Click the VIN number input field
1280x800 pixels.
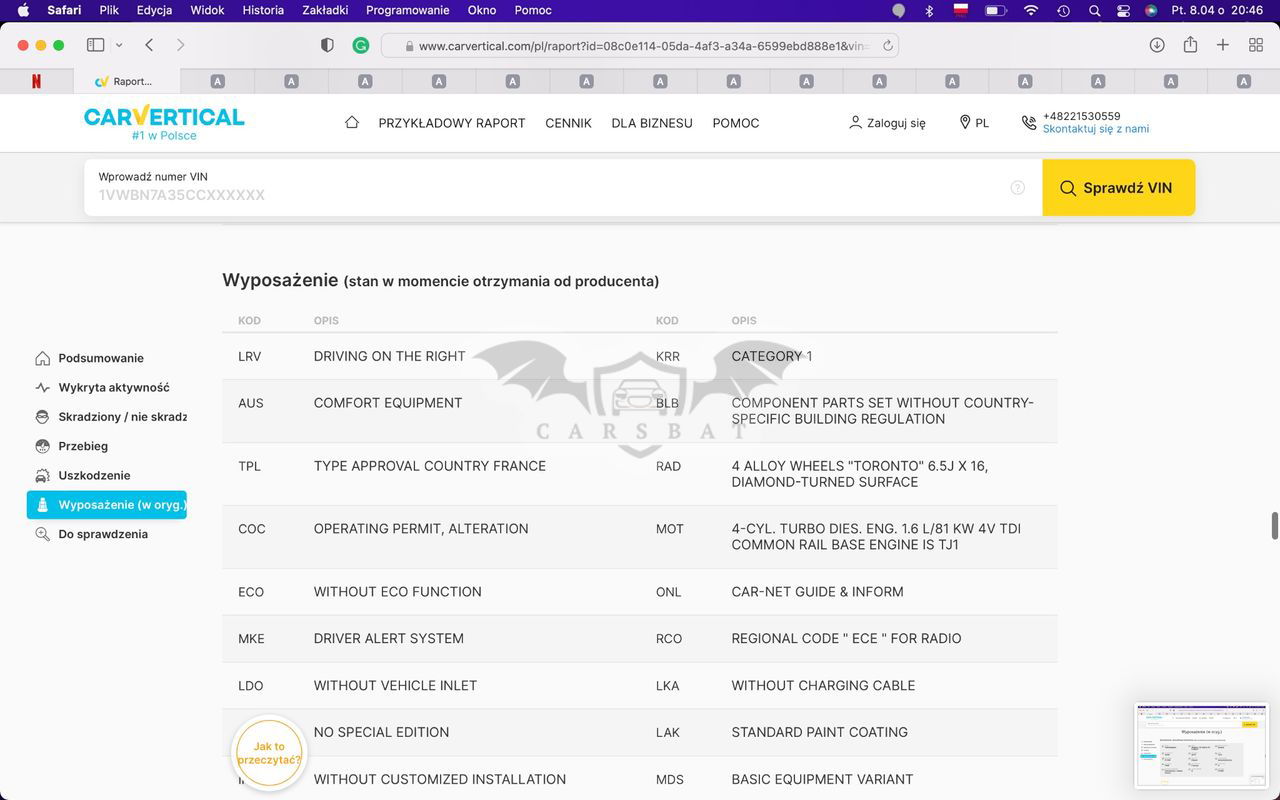(550, 194)
